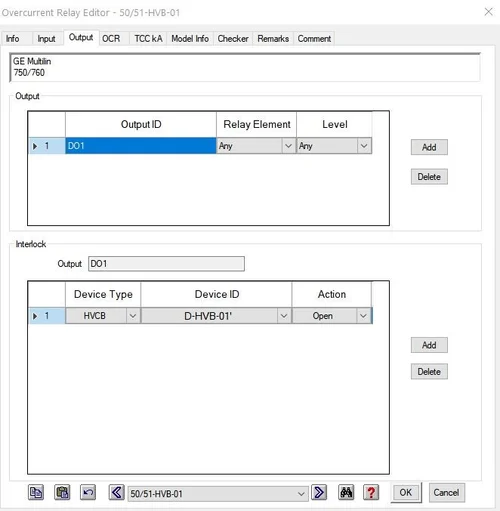Click the Device Type column header
500x511 pixels.
pos(103,294)
